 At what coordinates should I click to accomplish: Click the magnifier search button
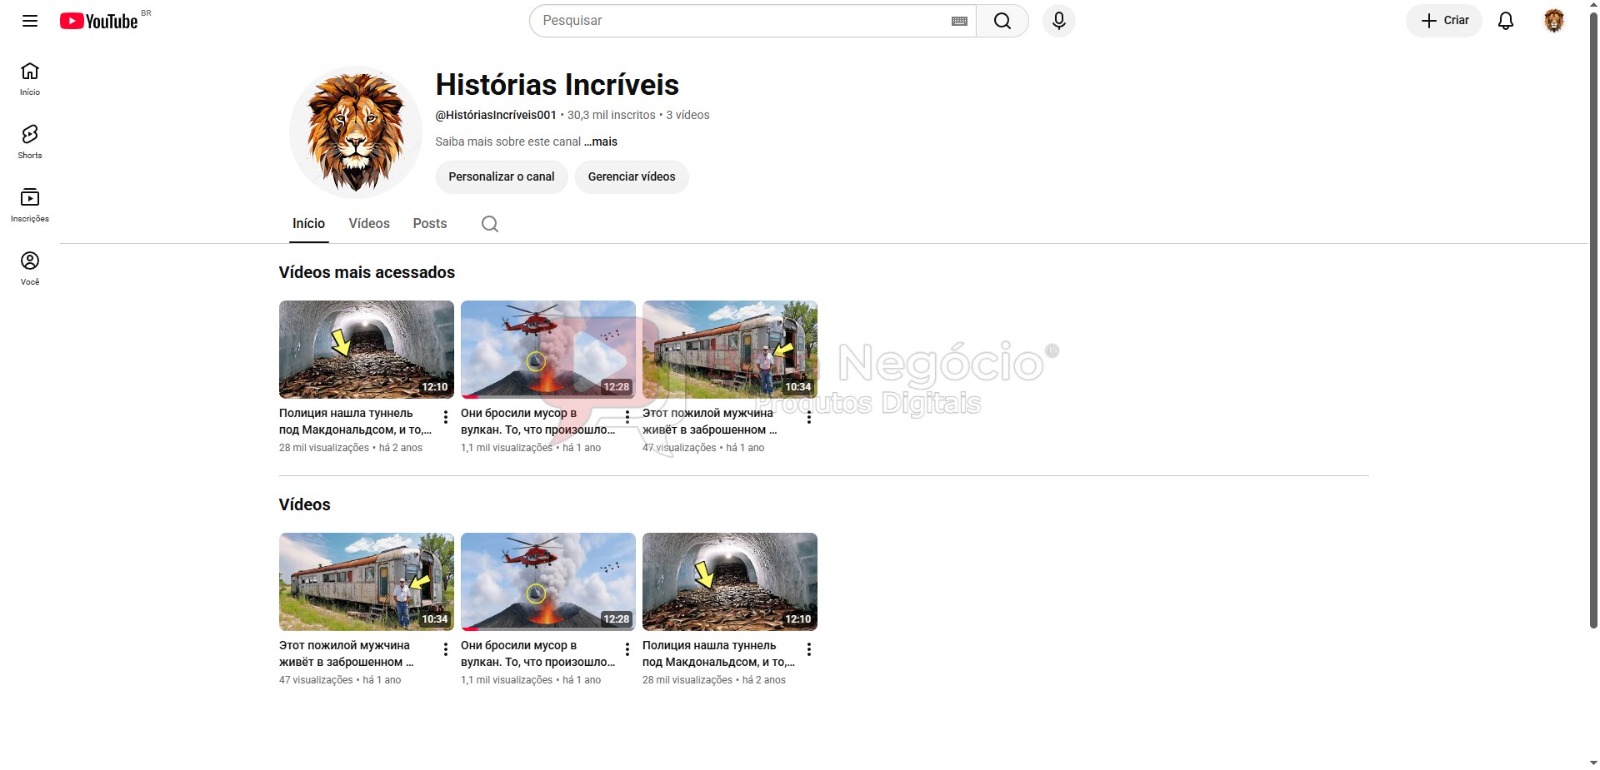pyautogui.click(x=1002, y=21)
